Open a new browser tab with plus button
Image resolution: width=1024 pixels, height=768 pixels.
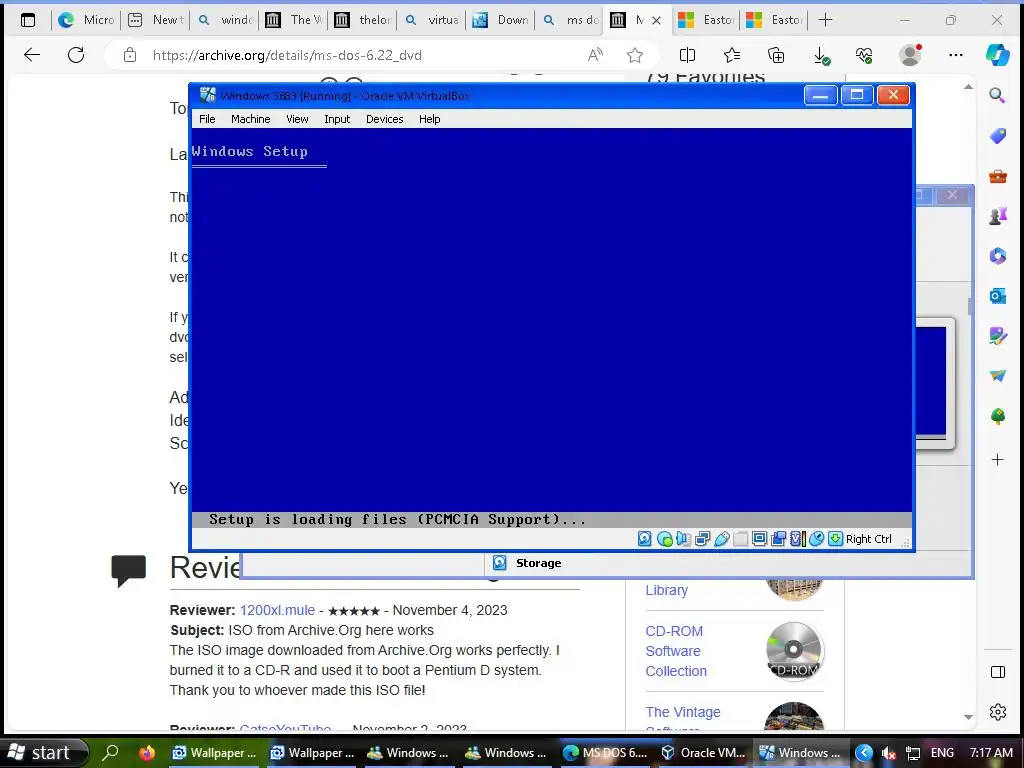pyautogui.click(x=825, y=20)
